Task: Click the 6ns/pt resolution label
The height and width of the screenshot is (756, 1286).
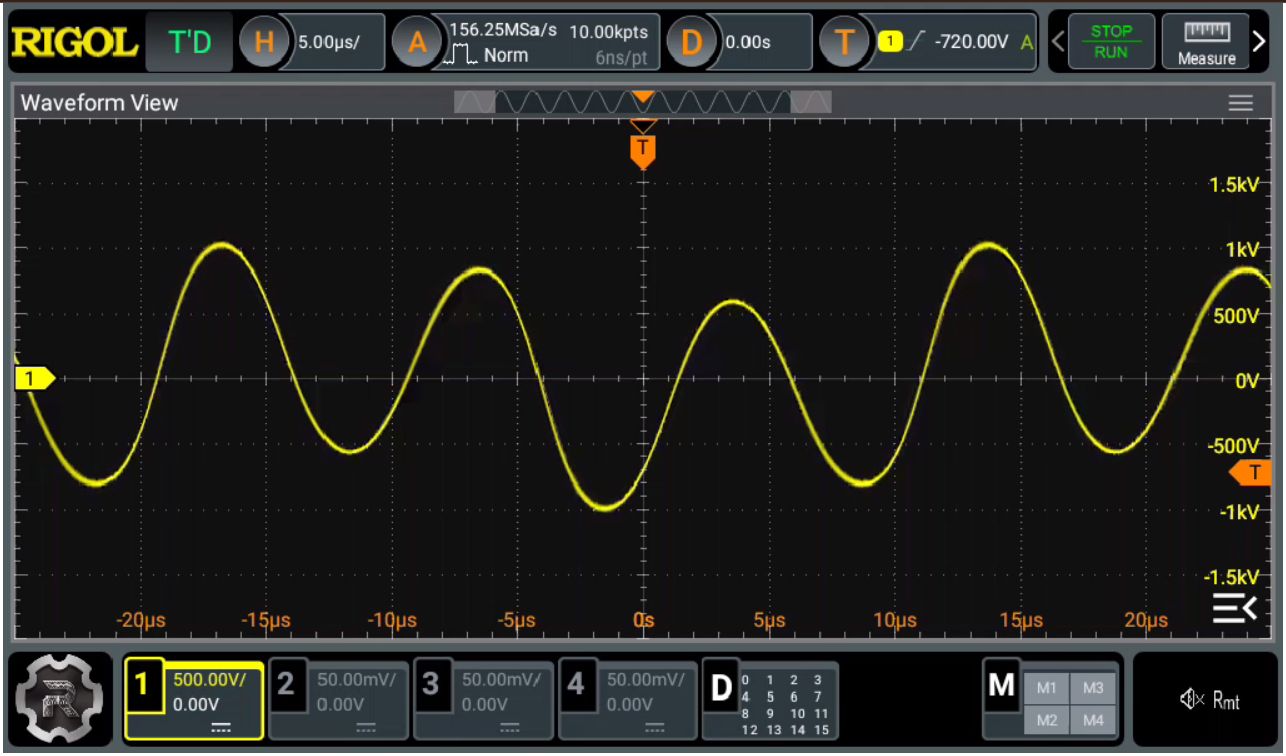Action: pyautogui.click(x=621, y=58)
